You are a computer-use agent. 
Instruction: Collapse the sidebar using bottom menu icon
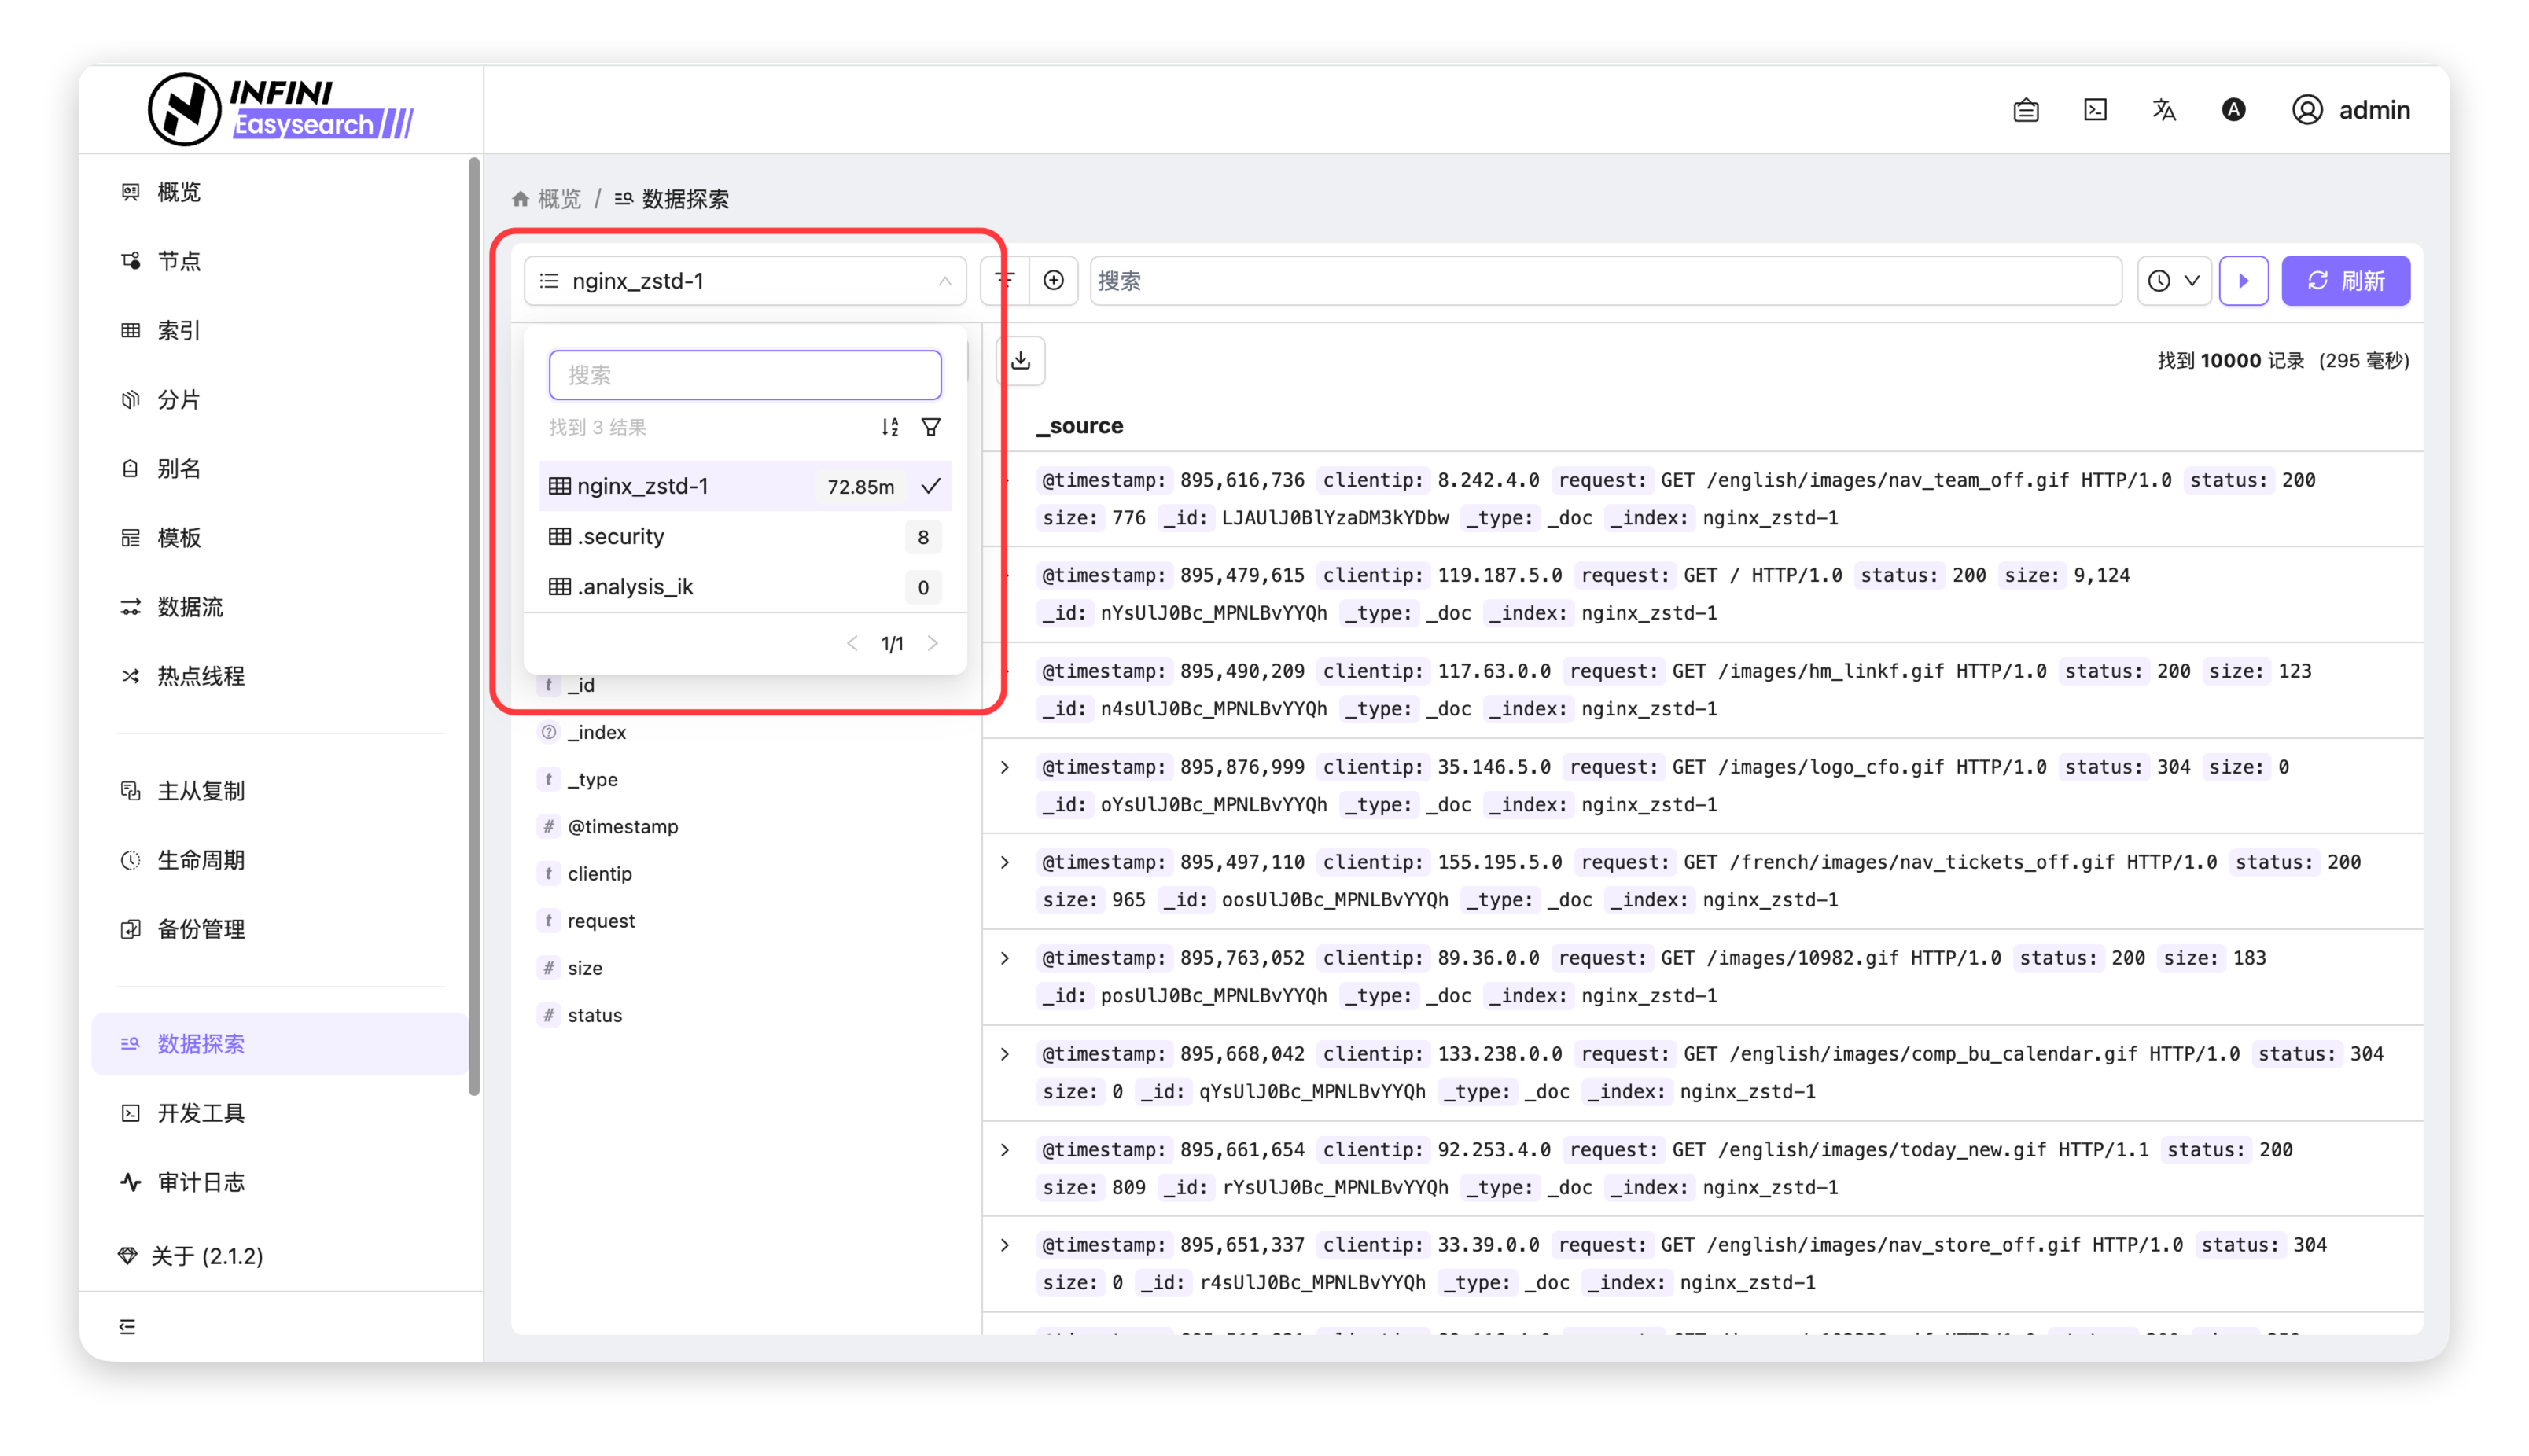tap(127, 1326)
